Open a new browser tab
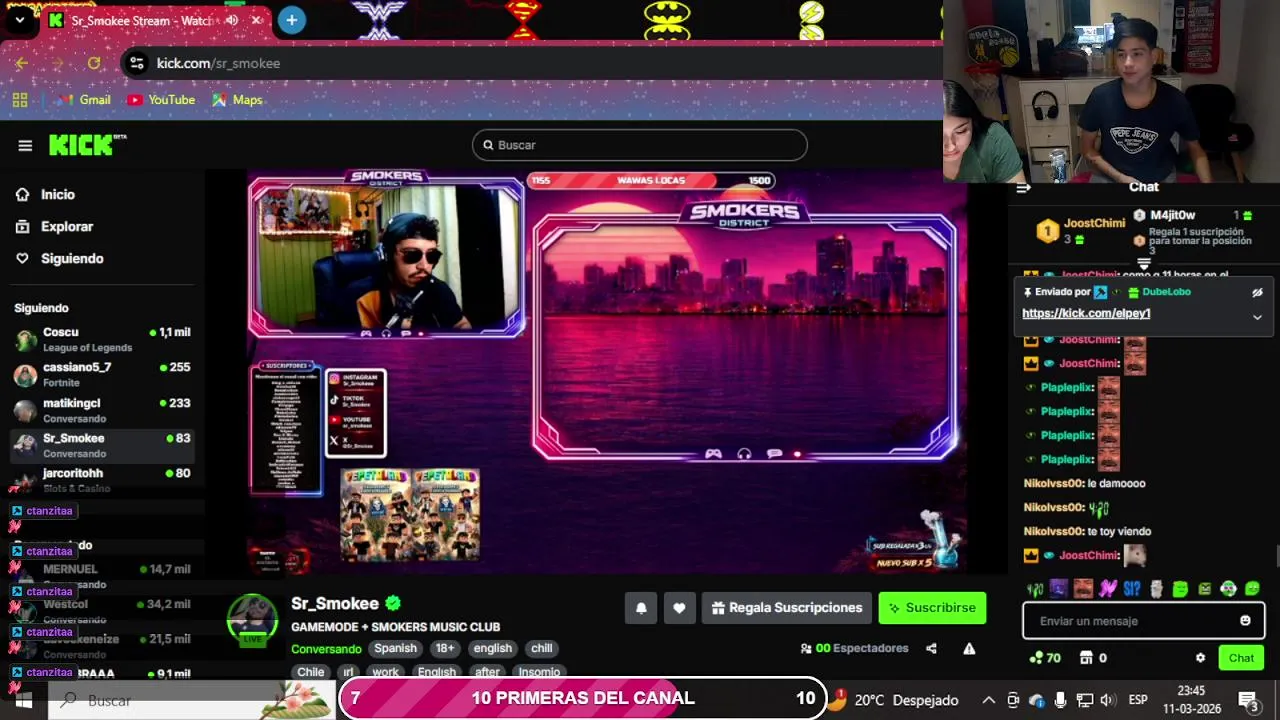 (x=292, y=20)
